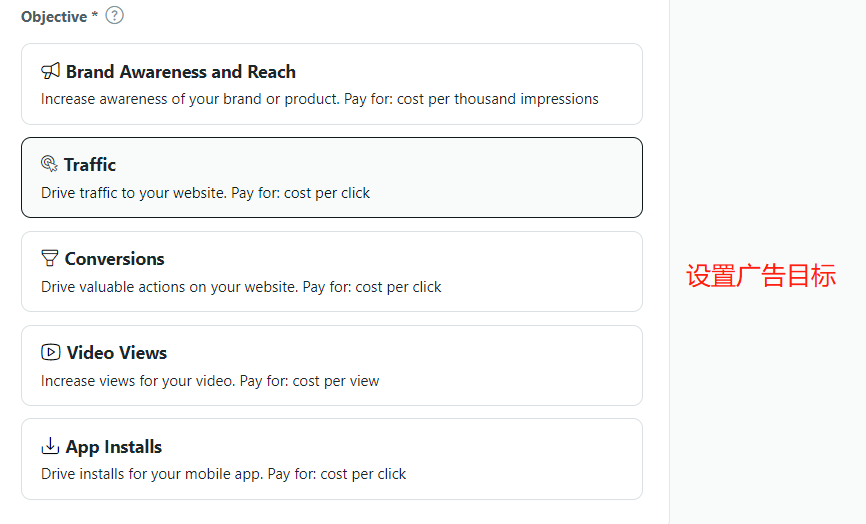Click the Objective help question mark icon
866x524 pixels.
coord(115,15)
